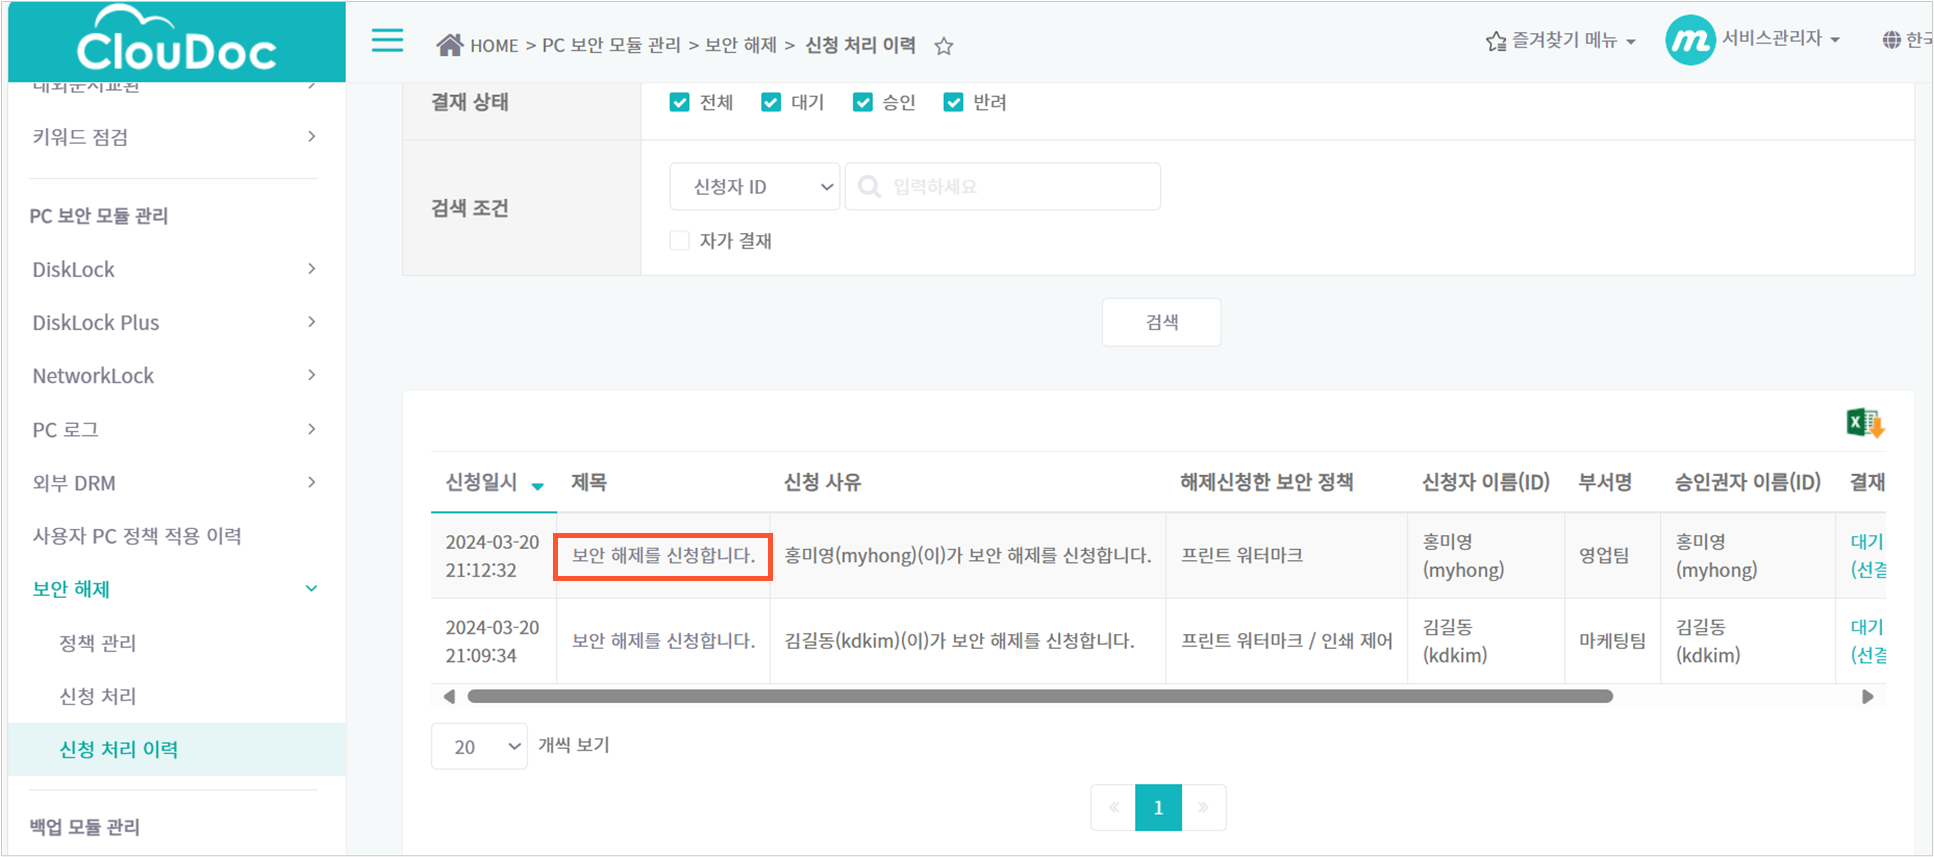Expand the DiskLock menu
This screenshot has height=857, width=1934.
coord(174,269)
